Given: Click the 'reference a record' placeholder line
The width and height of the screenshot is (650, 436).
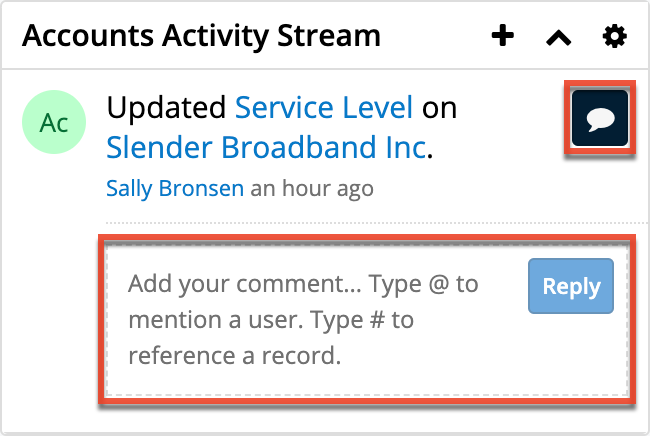Looking at the screenshot, I should 234,356.
